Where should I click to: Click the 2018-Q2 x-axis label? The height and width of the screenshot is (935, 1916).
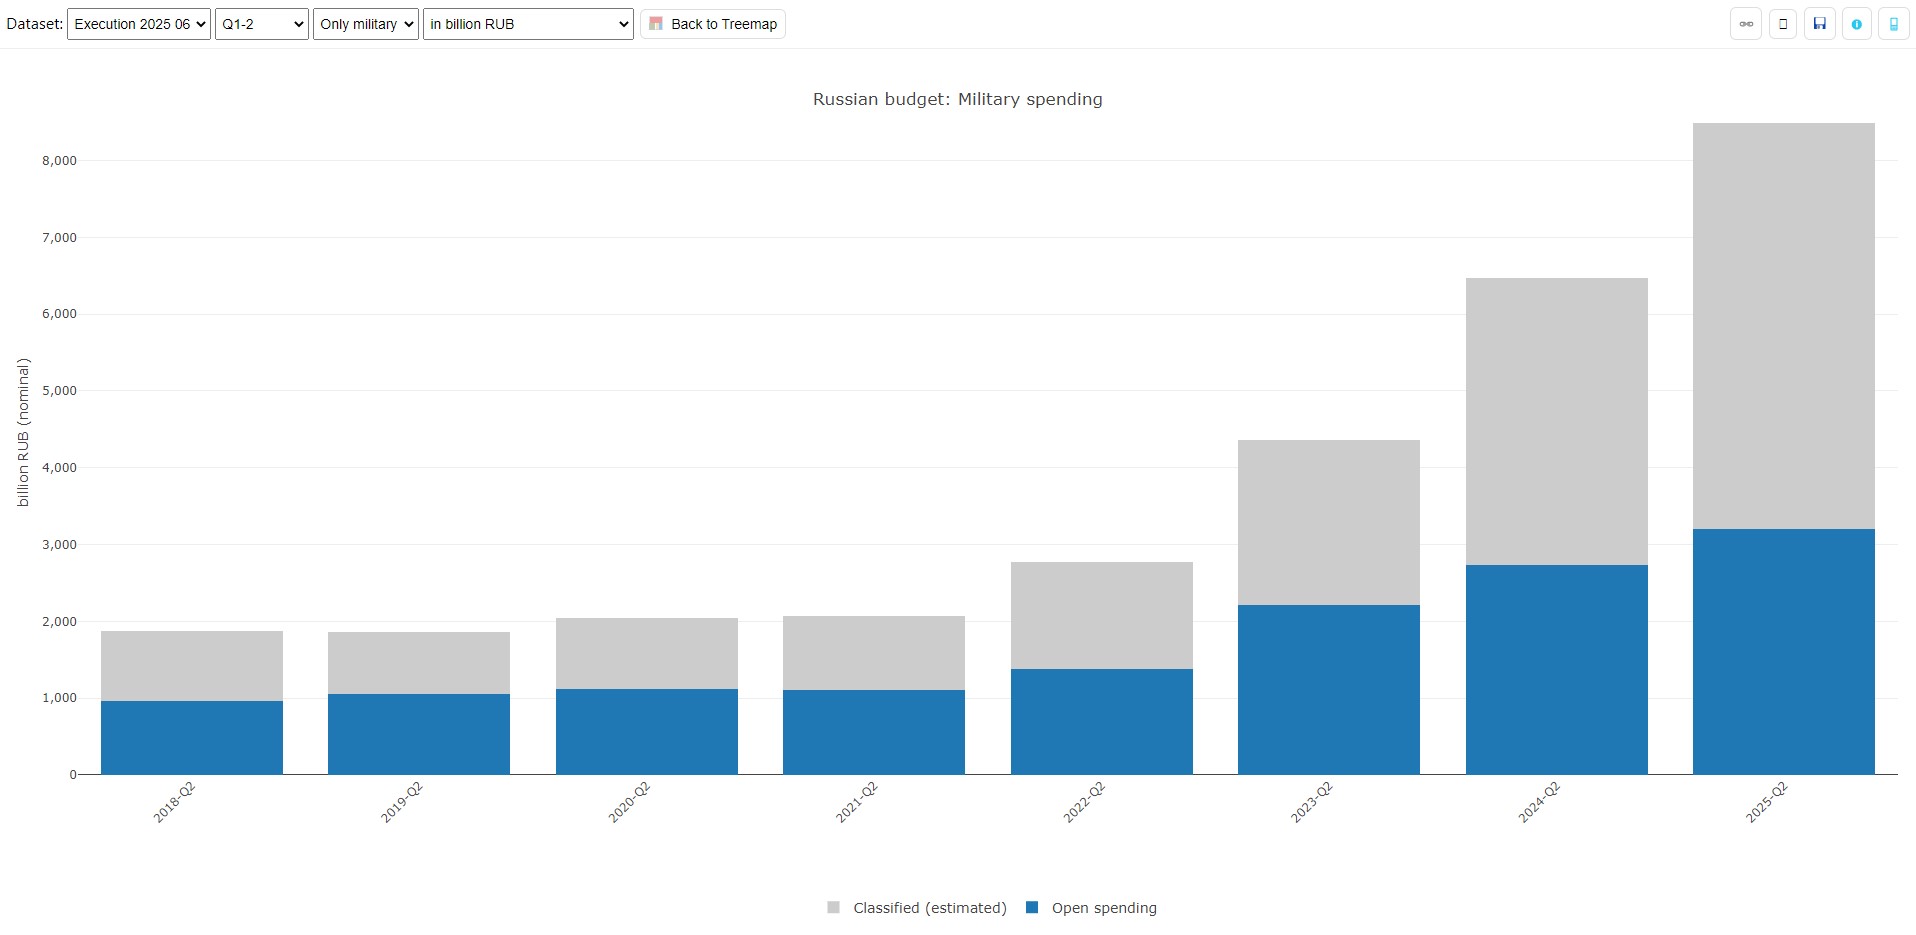(174, 803)
